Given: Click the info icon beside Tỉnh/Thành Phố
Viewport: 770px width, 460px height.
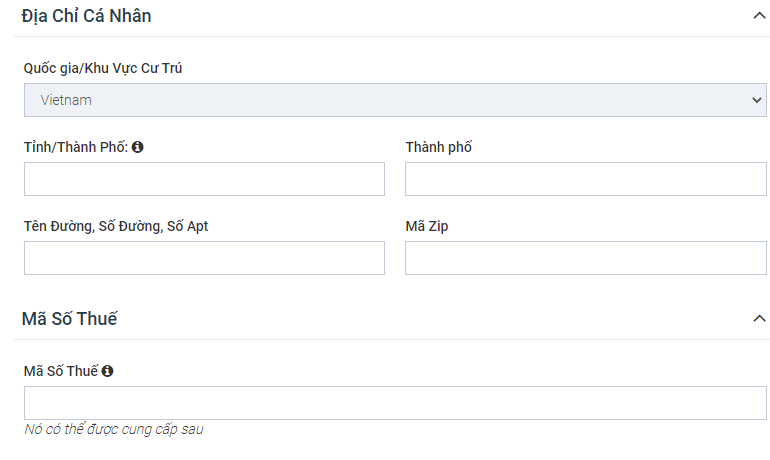Looking at the screenshot, I should [138, 147].
